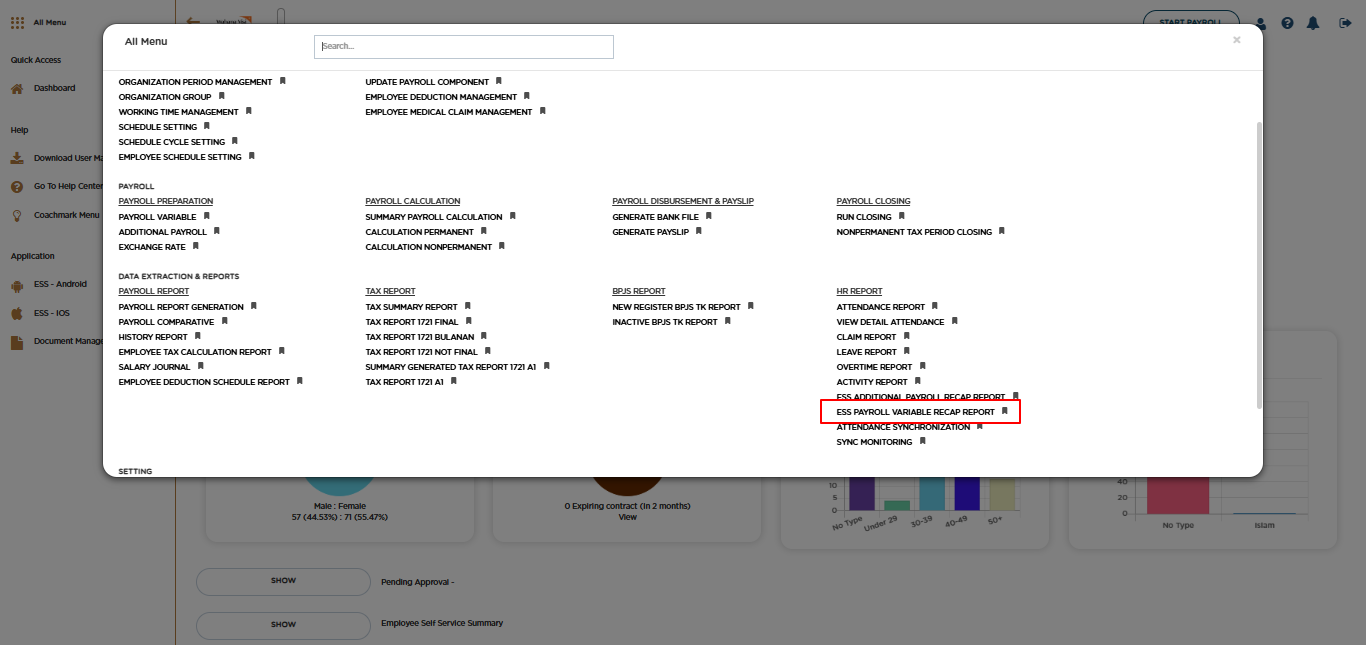The image size is (1366, 645).
Task: Open the All Menu grid icon in sidebar
Action: pos(17,22)
